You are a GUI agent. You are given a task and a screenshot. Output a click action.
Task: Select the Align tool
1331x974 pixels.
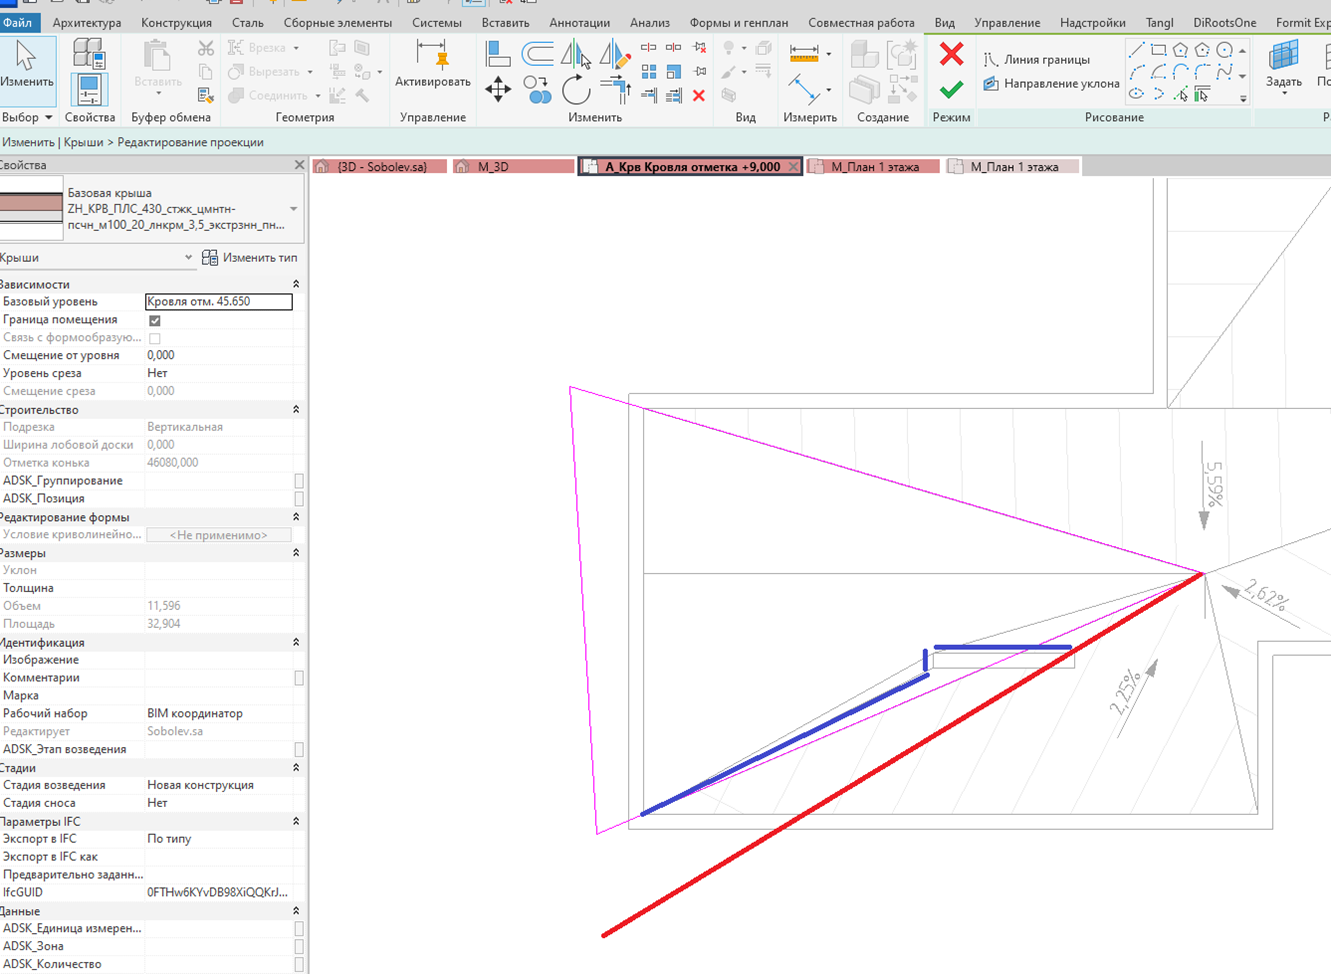498,52
